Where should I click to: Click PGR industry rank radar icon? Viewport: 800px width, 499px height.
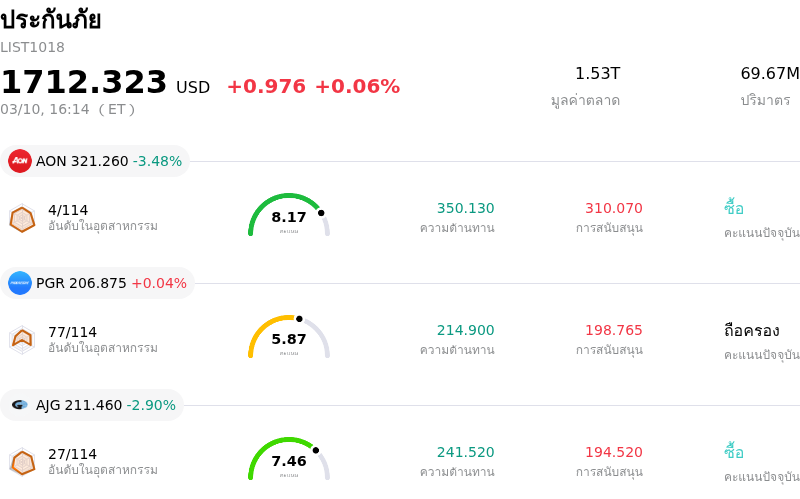(x=22, y=340)
